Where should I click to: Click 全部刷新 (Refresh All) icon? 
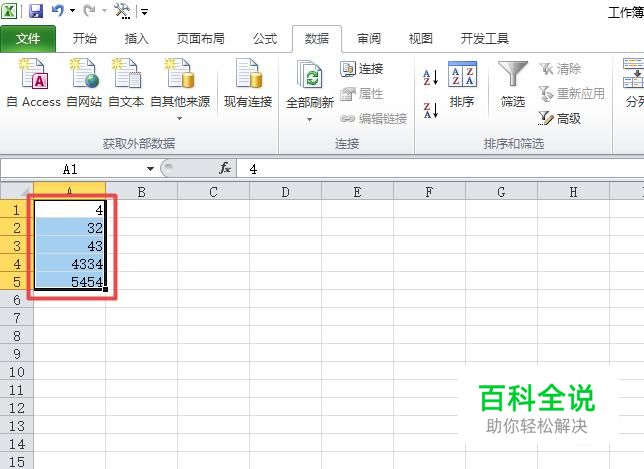pyautogui.click(x=310, y=75)
